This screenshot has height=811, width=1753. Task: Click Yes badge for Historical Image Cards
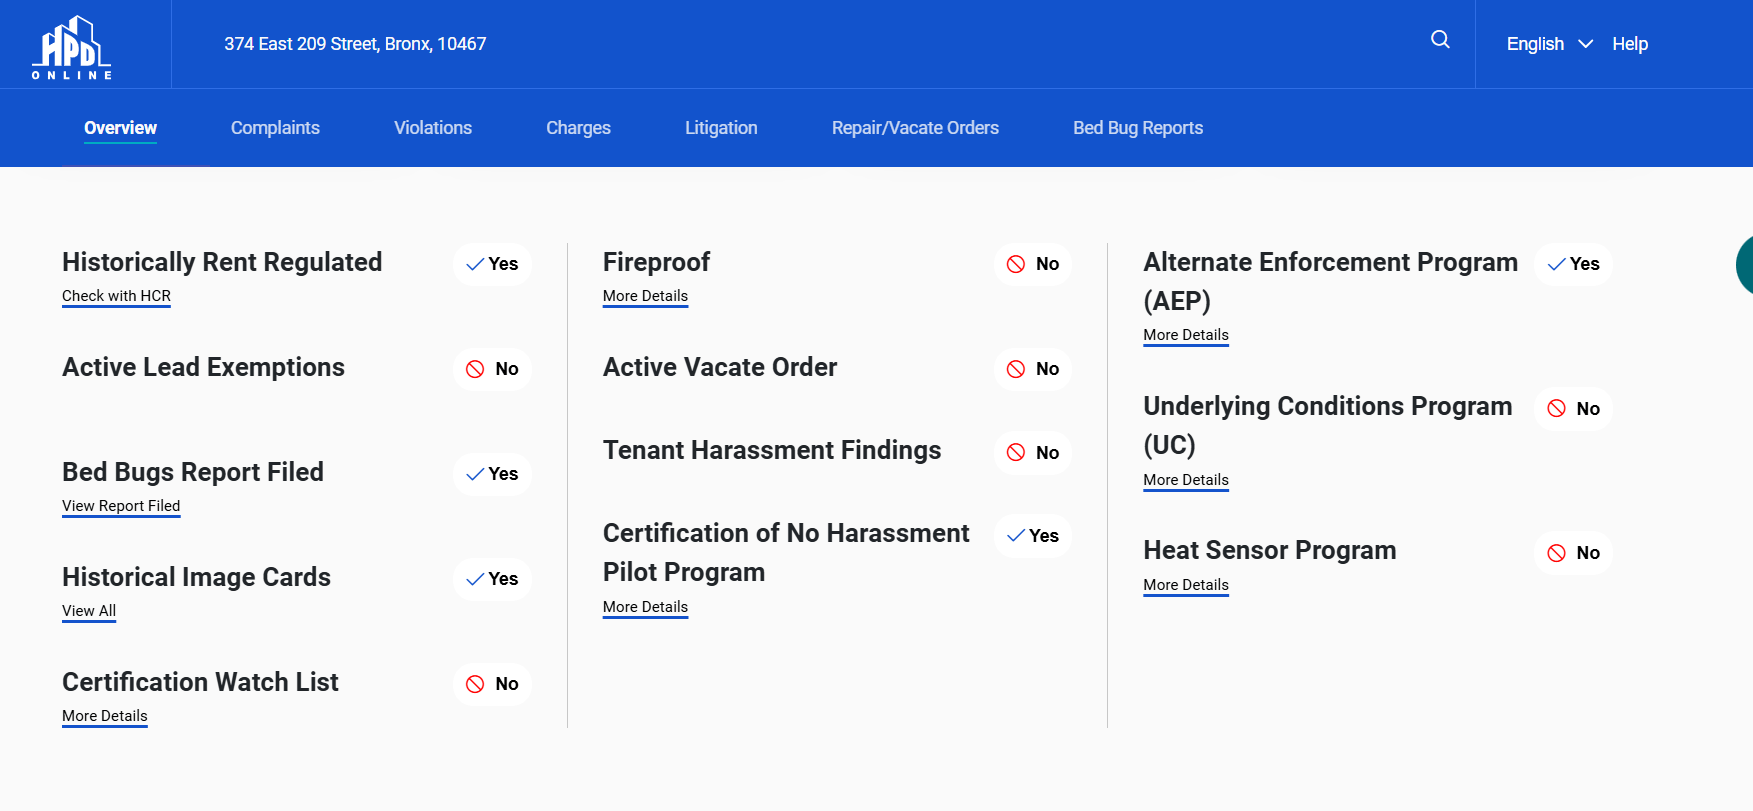(x=492, y=579)
